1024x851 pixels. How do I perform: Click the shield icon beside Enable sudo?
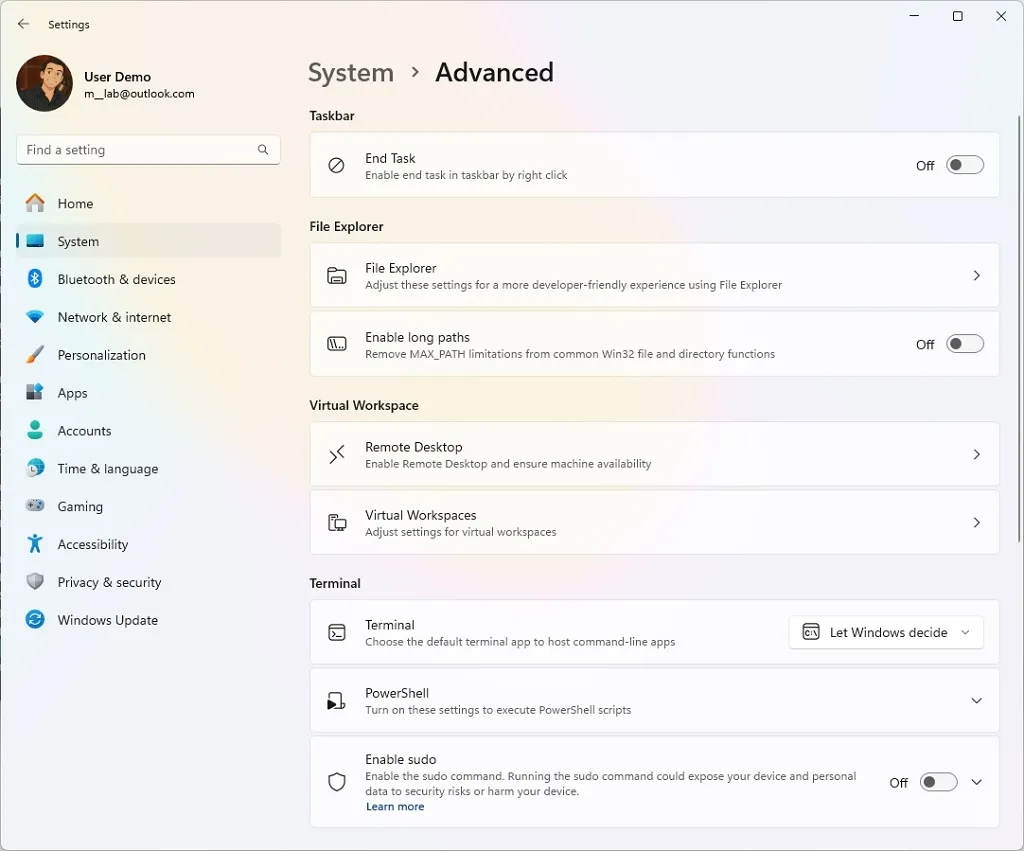coord(336,781)
